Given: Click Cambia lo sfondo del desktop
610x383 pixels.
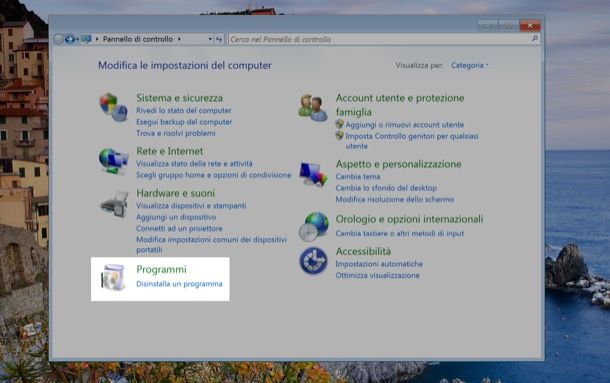Looking at the screenshot, I should point(386,188).
